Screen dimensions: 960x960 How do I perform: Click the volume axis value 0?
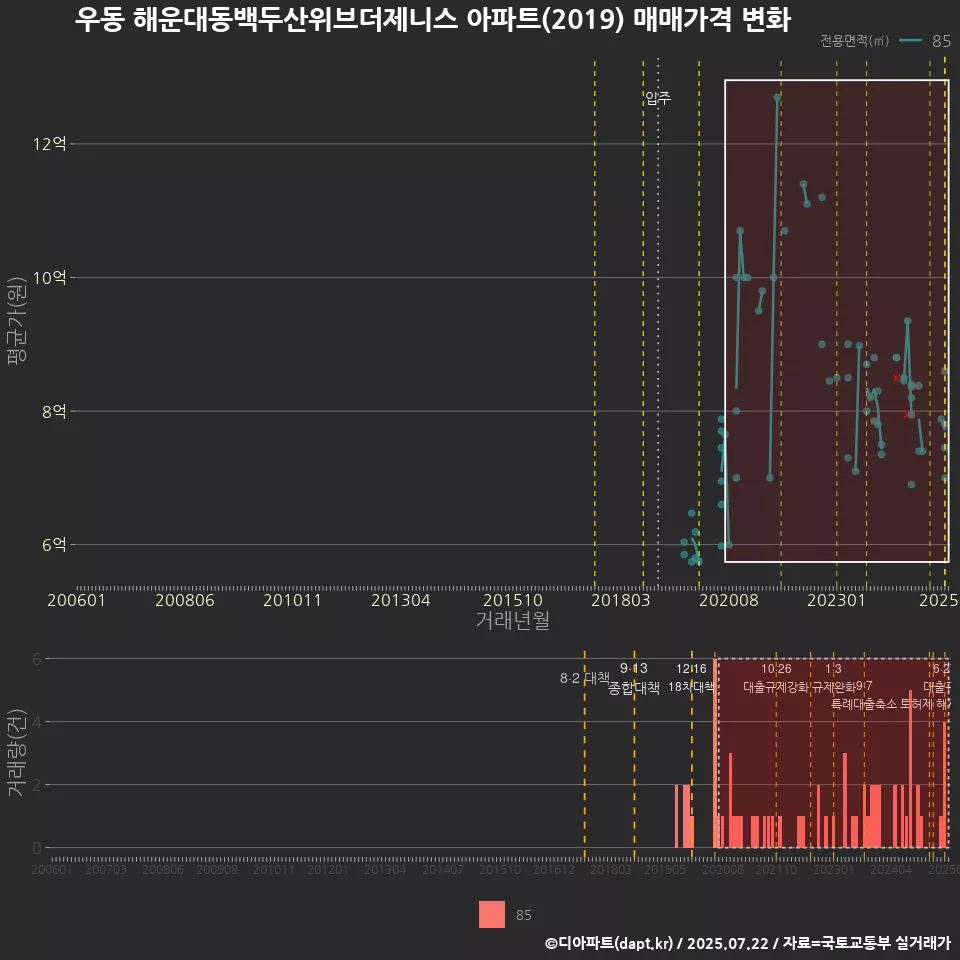click(x=37, y=848)
